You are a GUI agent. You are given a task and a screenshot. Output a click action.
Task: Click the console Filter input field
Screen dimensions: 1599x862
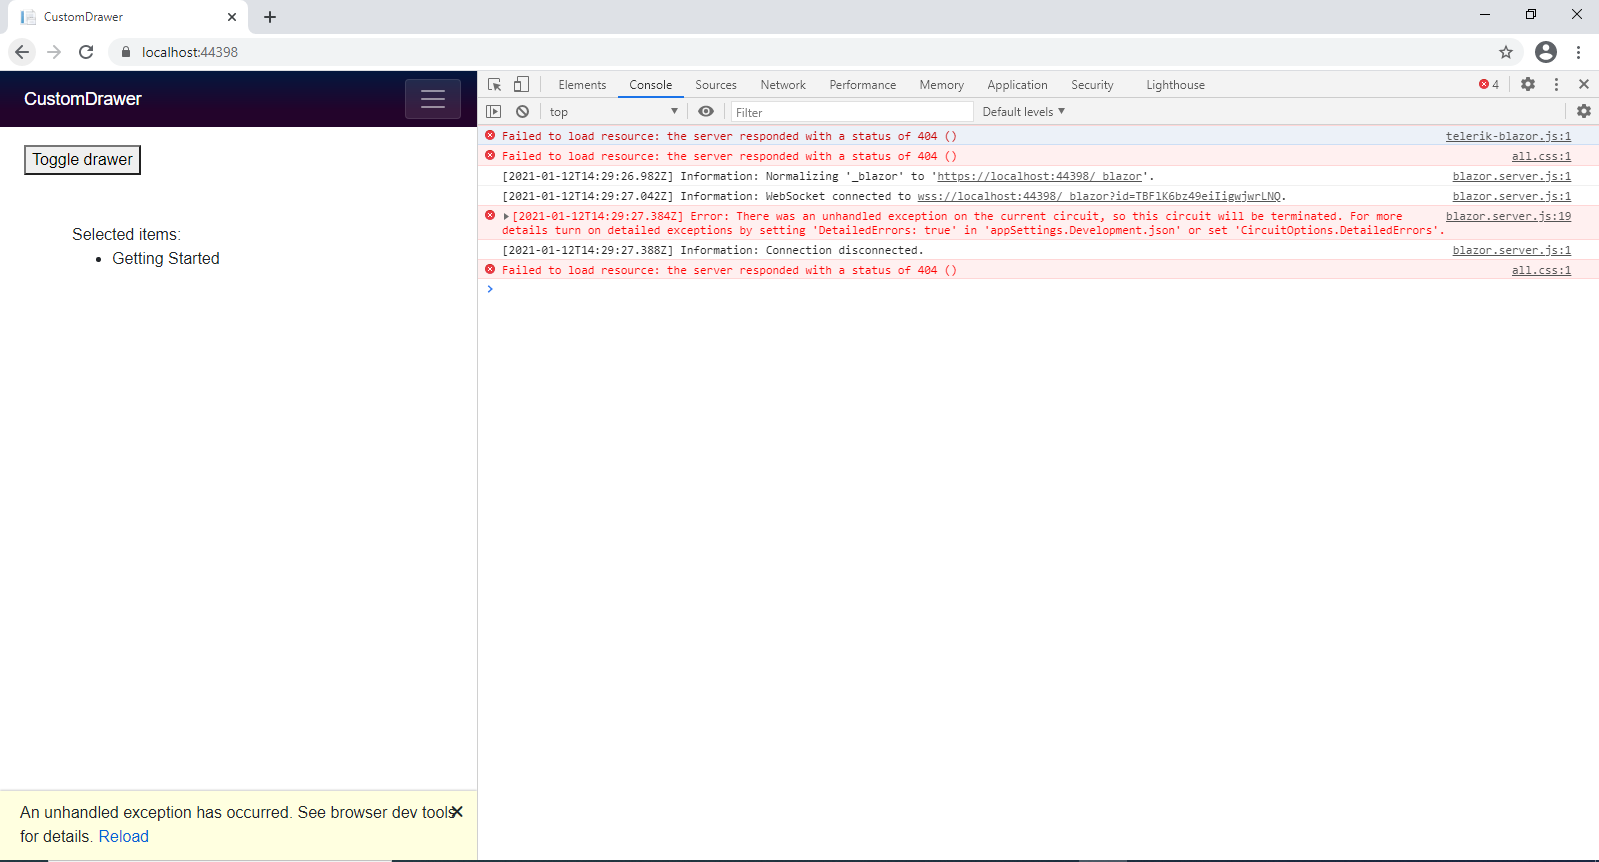tap(852, 112)
